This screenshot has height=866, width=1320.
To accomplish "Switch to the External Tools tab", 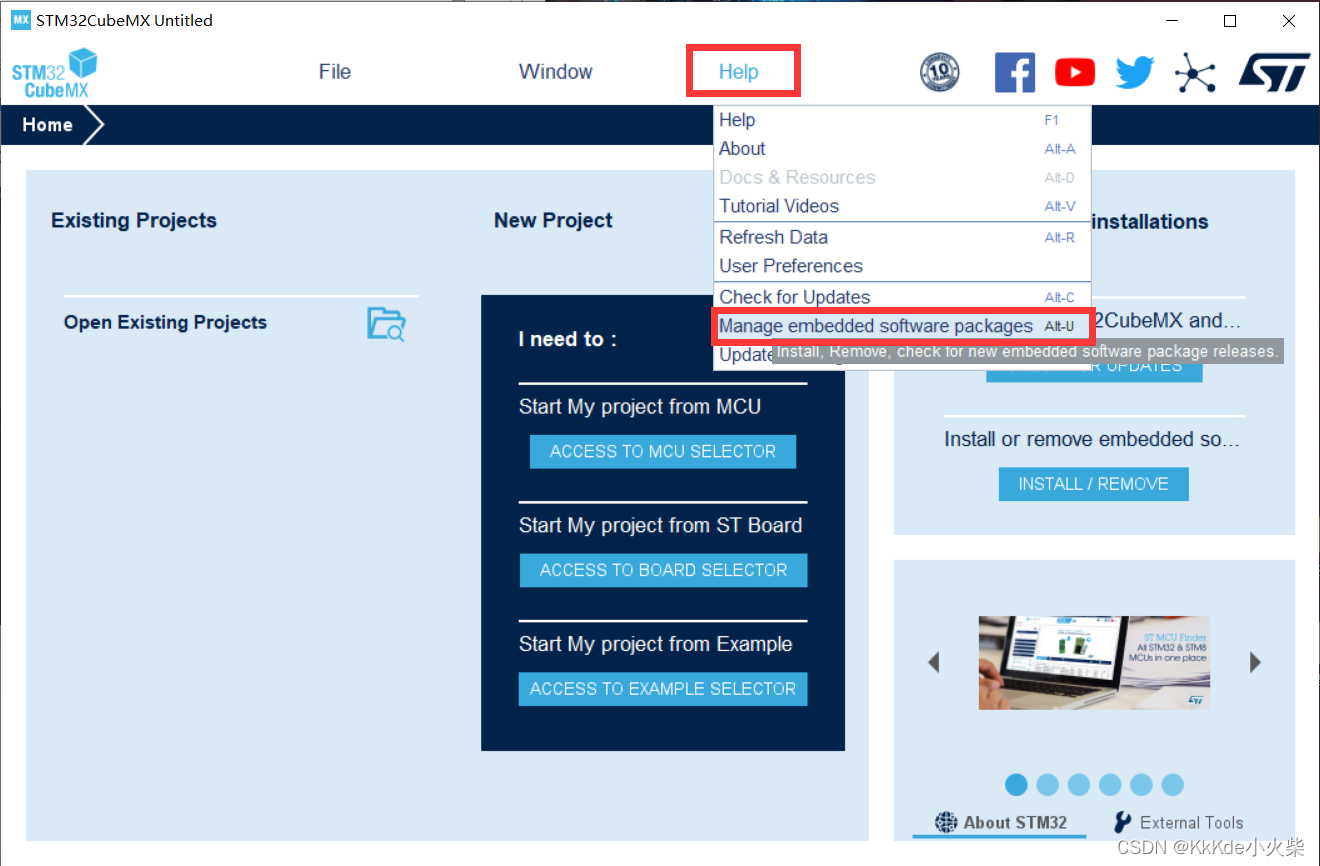I will coord(1178,823).
